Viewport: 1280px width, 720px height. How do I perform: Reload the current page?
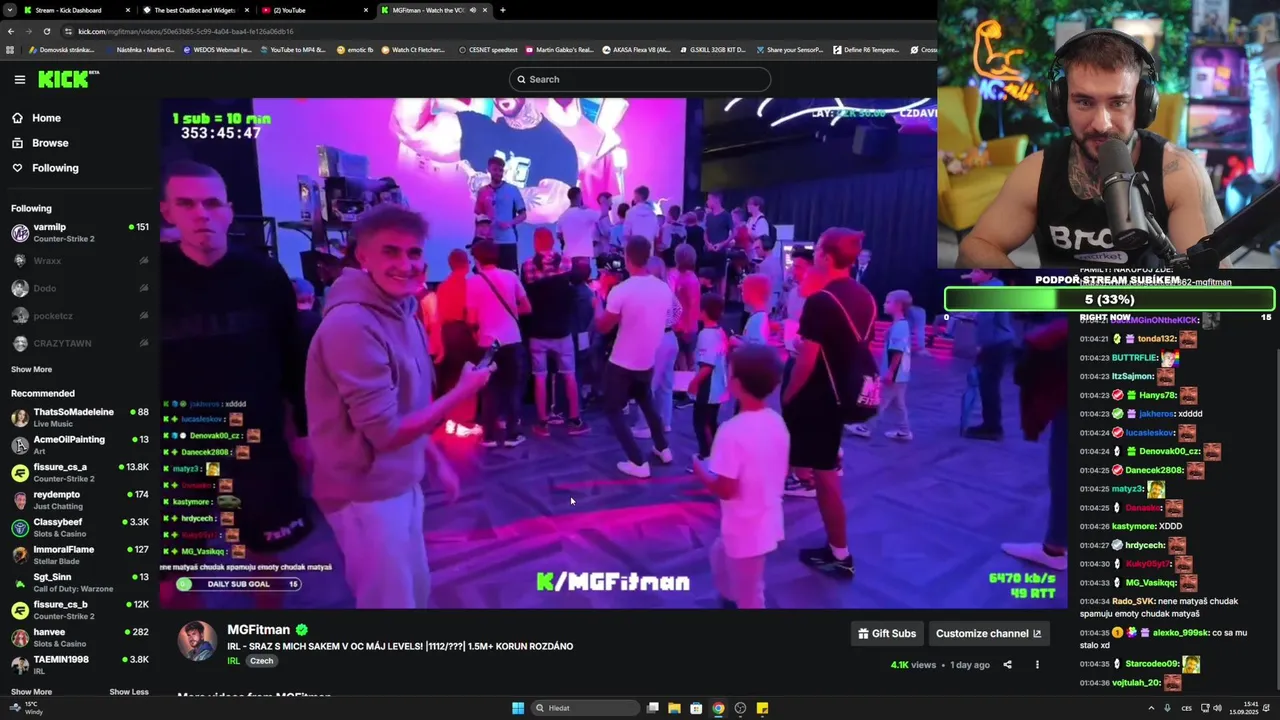point(47,31)
